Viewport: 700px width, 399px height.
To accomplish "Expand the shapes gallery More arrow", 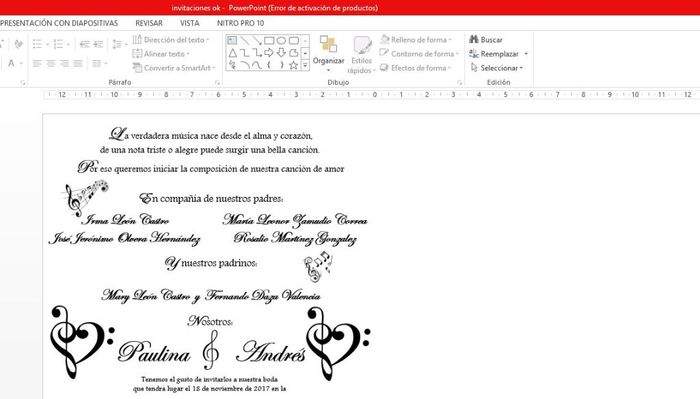I will [x=305, y=66].
